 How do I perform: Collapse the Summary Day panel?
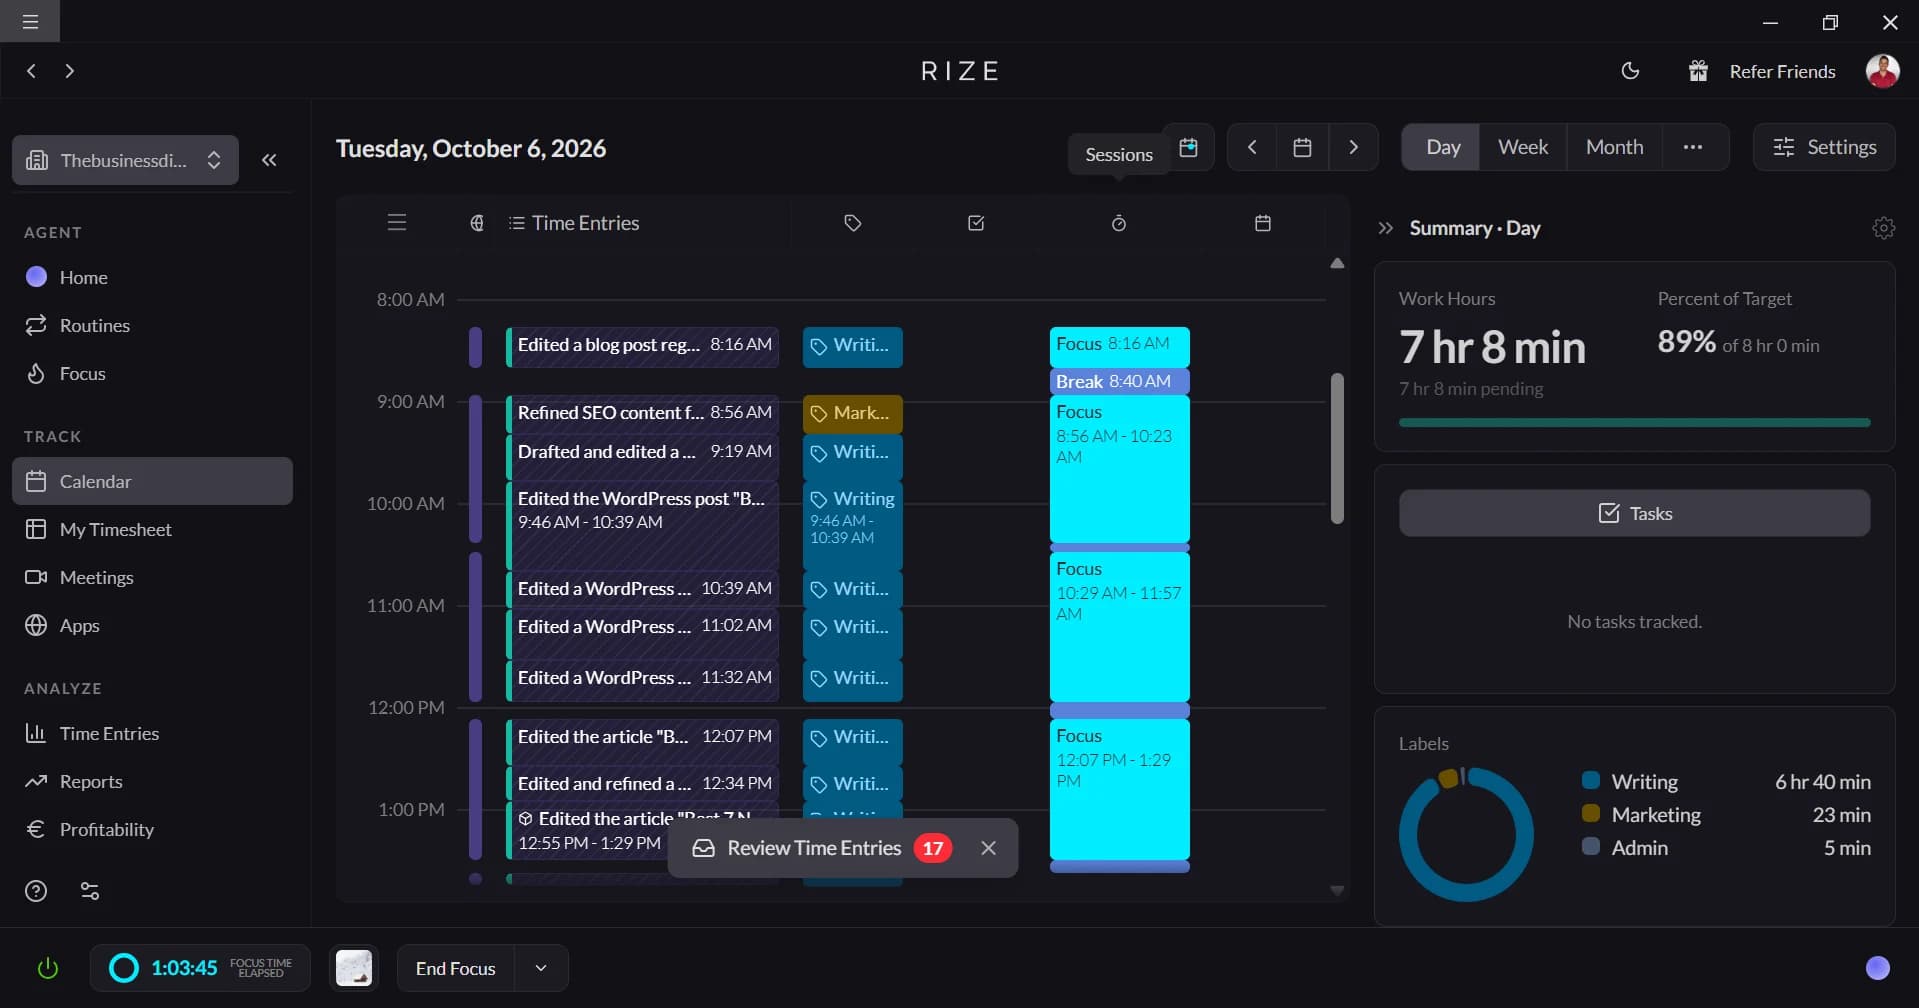tap(1385, 228)
